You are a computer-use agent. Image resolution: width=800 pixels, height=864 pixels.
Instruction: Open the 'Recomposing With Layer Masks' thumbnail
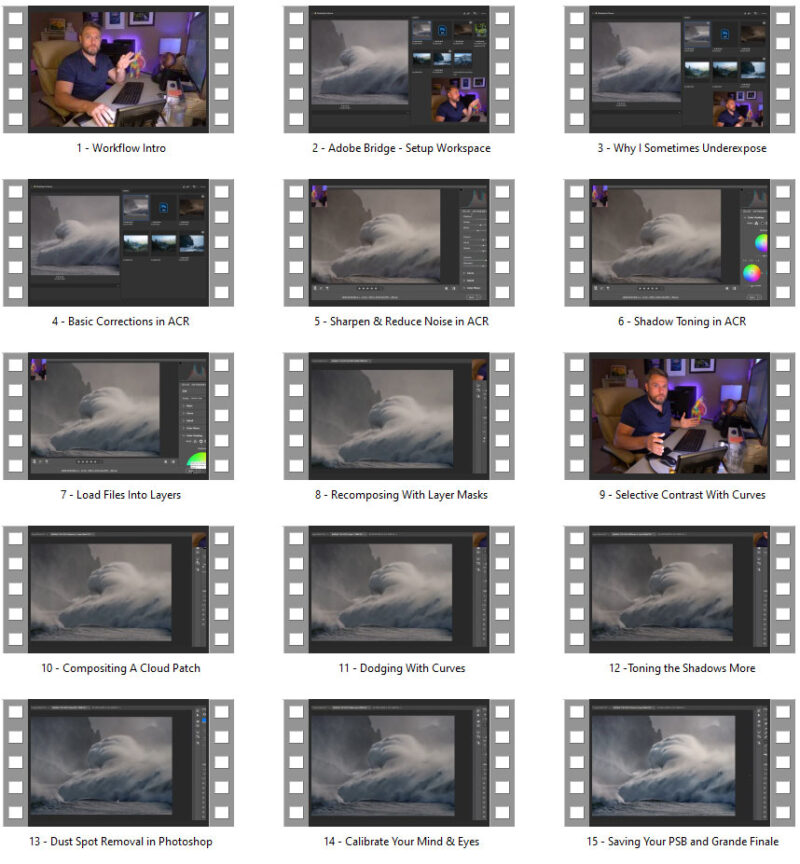(400, 415)
